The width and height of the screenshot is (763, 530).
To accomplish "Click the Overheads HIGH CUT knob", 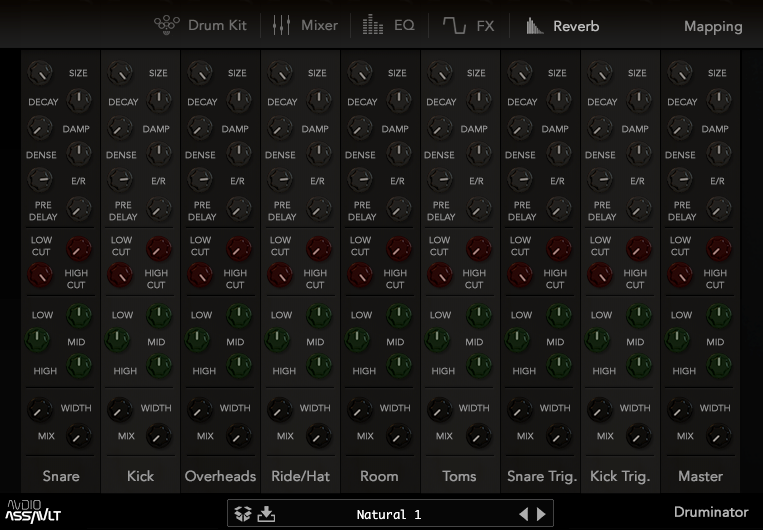I will [x=200, y=275].
